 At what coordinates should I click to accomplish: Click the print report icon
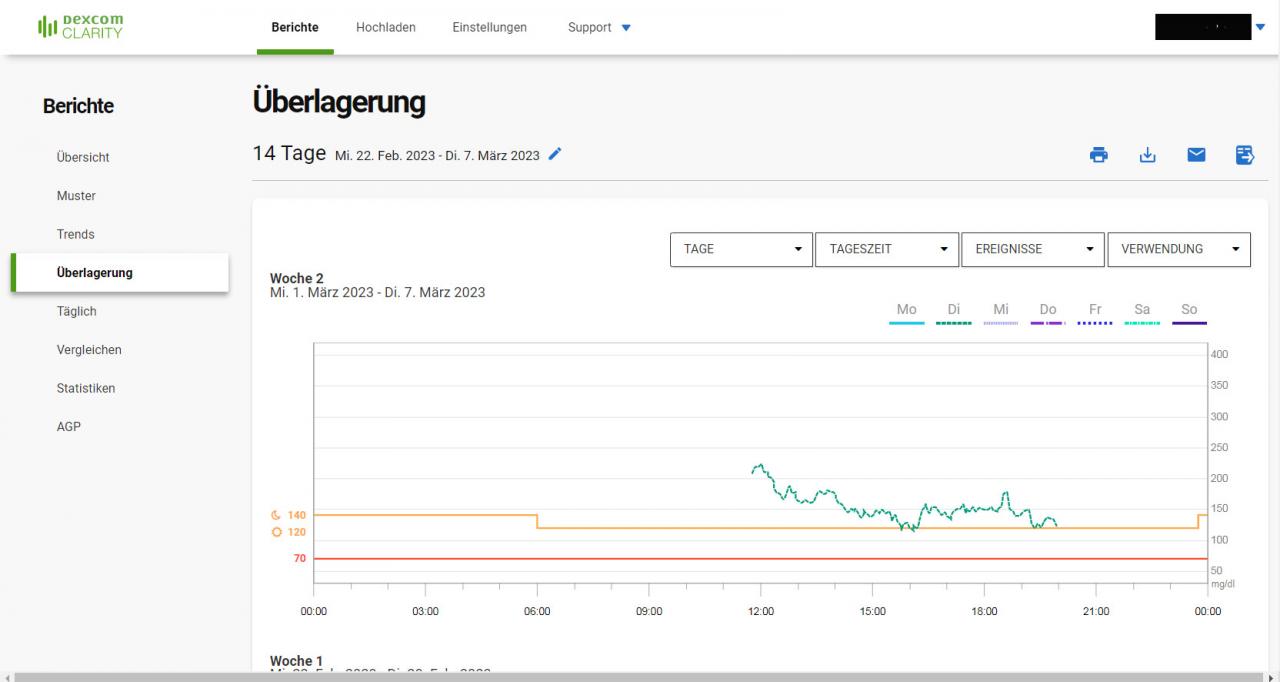[x=1099, y=155]
